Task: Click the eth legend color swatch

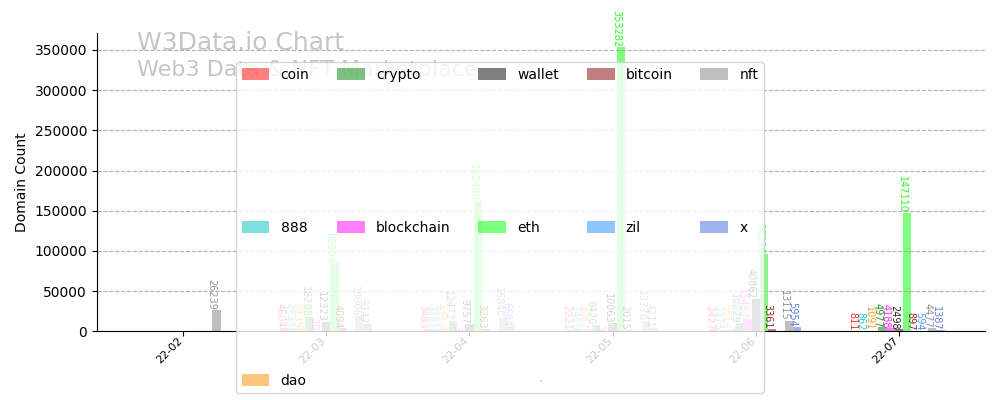Action: pos(492,227)
